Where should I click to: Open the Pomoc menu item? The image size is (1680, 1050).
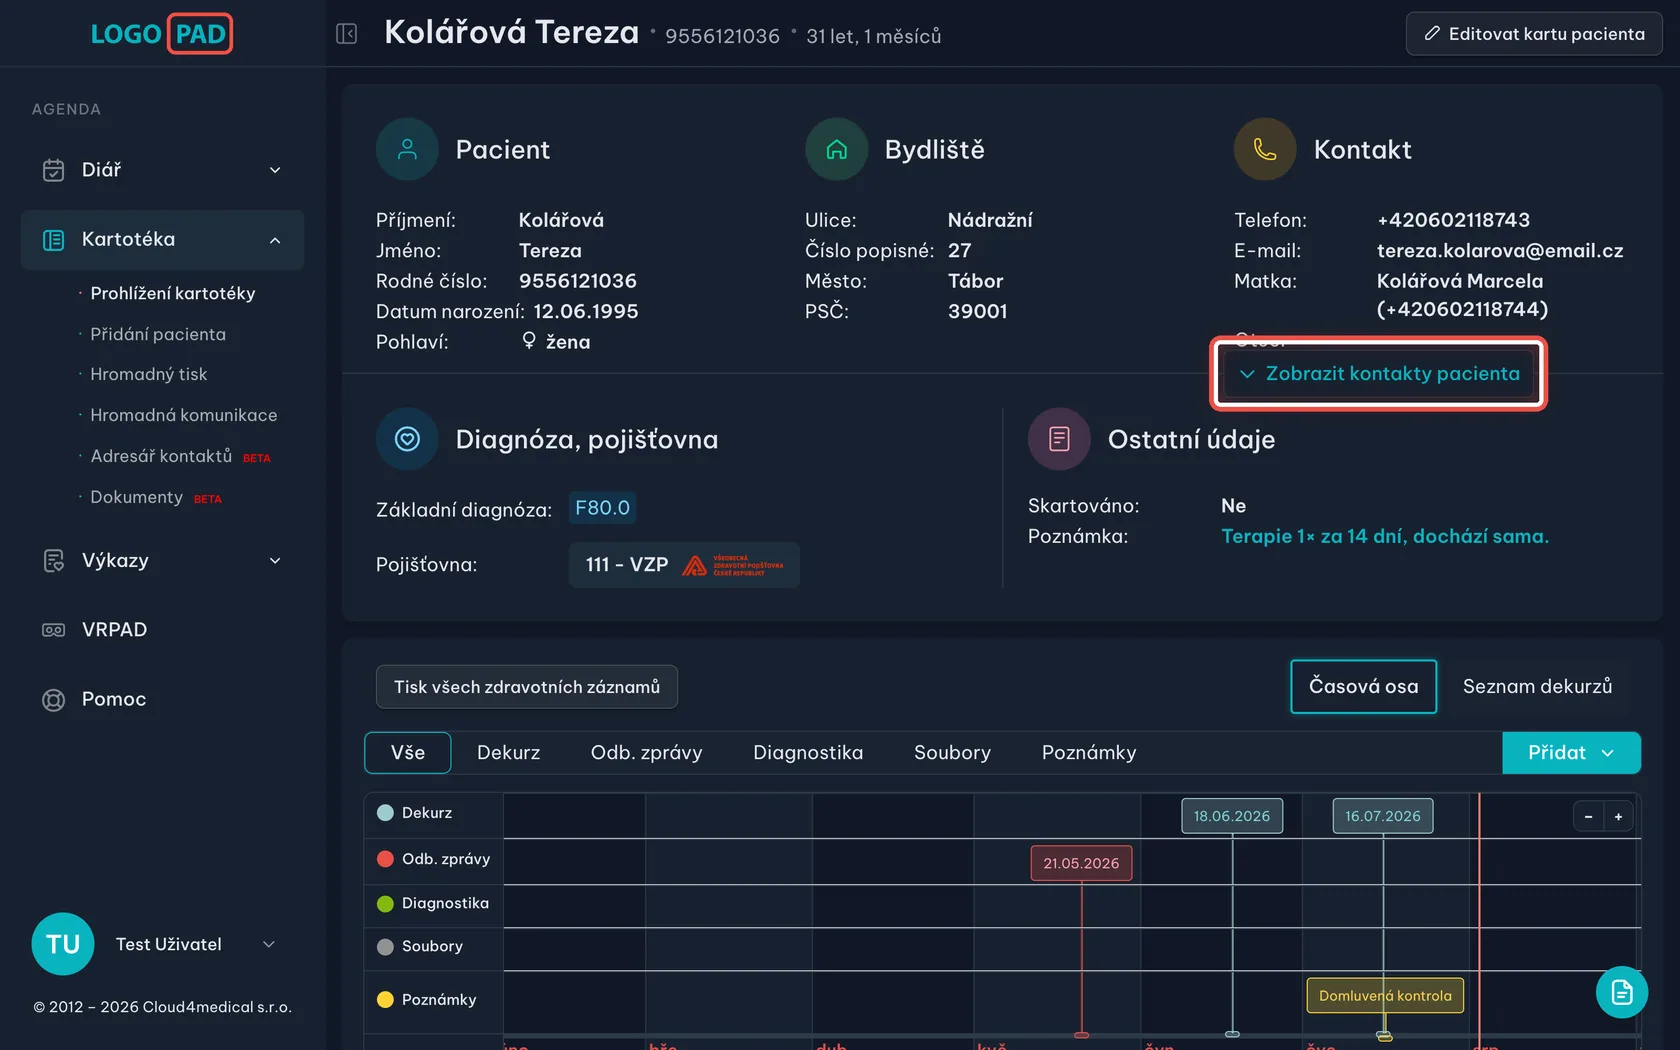tap(162, 700)
